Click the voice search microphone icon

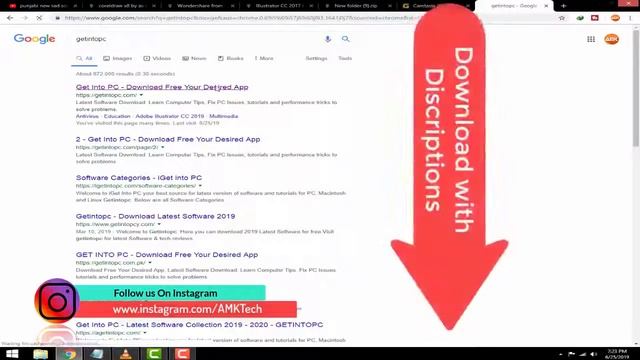click(328, 39)
